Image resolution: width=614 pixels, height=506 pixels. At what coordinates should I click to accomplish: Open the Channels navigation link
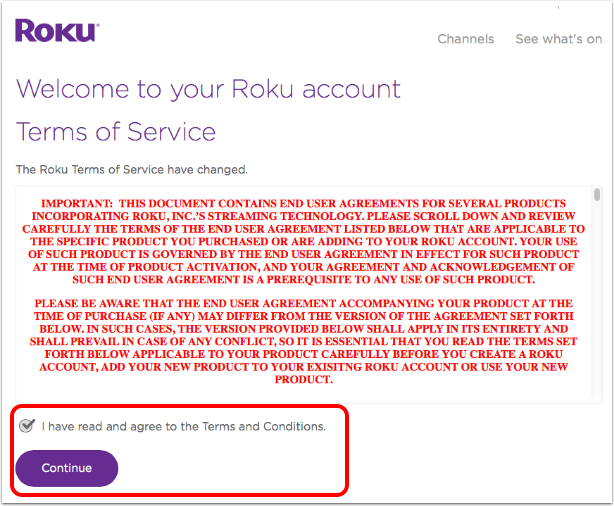466,39
